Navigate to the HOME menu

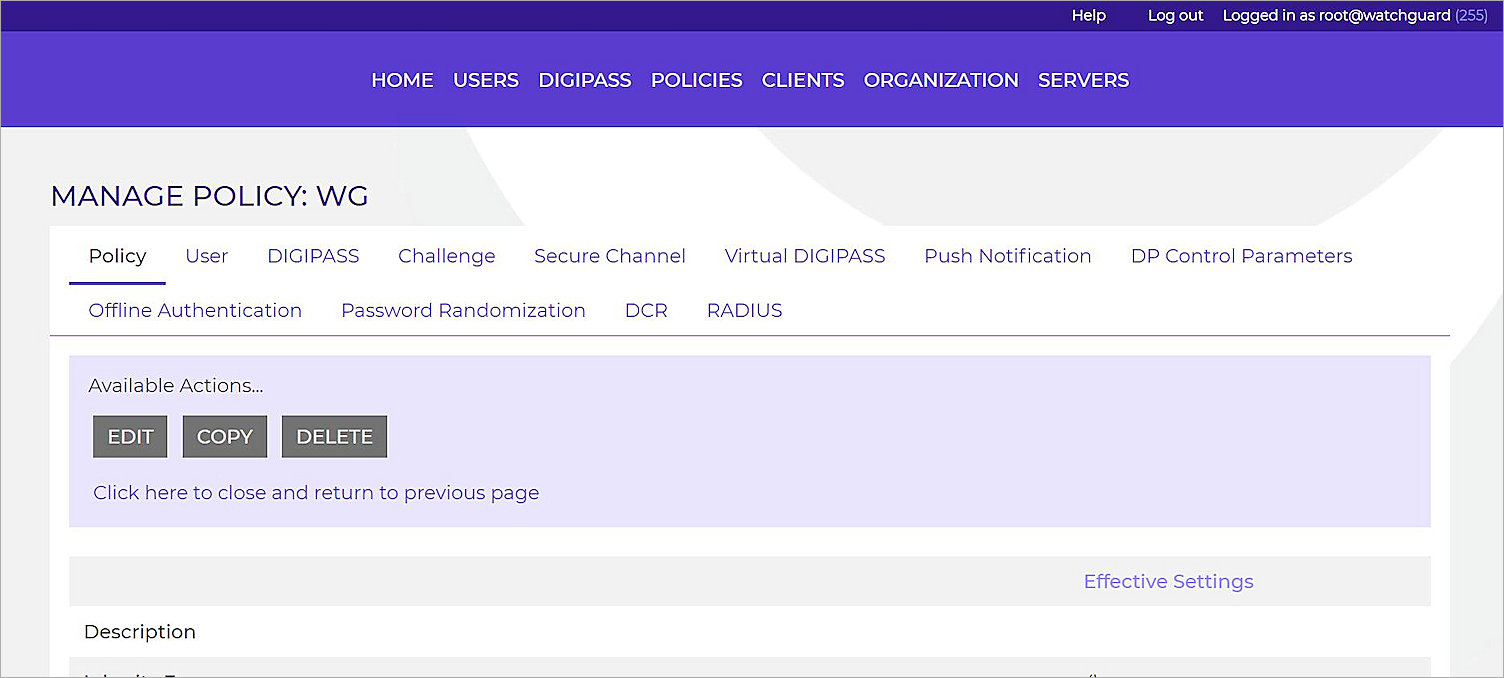tap(402, 80)
